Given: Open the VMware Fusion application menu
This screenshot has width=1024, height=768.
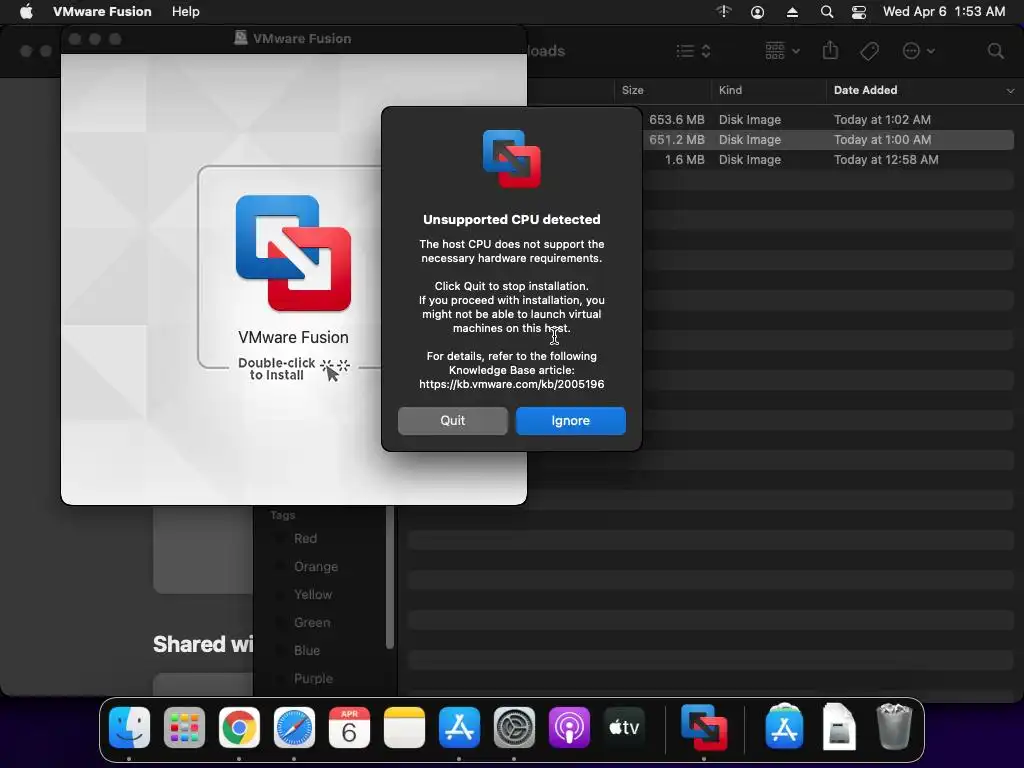Looking at the screenshot, I should pyautogui.click(x=102, y=11).
